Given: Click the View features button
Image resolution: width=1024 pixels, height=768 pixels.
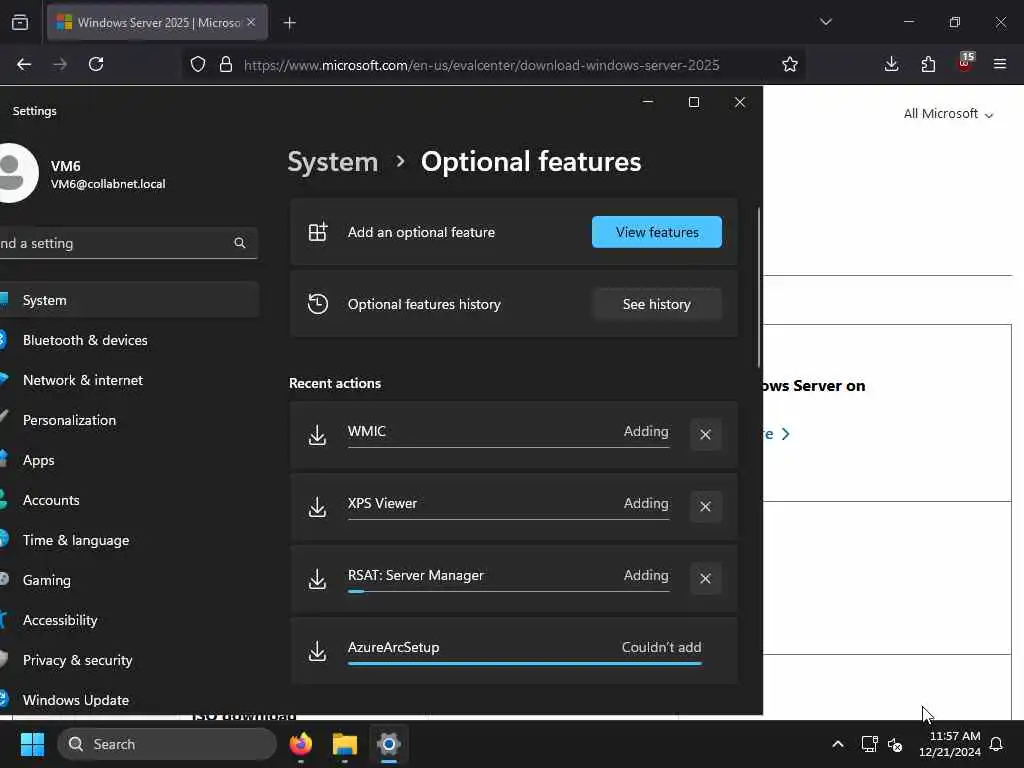Looking at the screenshot, I should tap(656, 232).
